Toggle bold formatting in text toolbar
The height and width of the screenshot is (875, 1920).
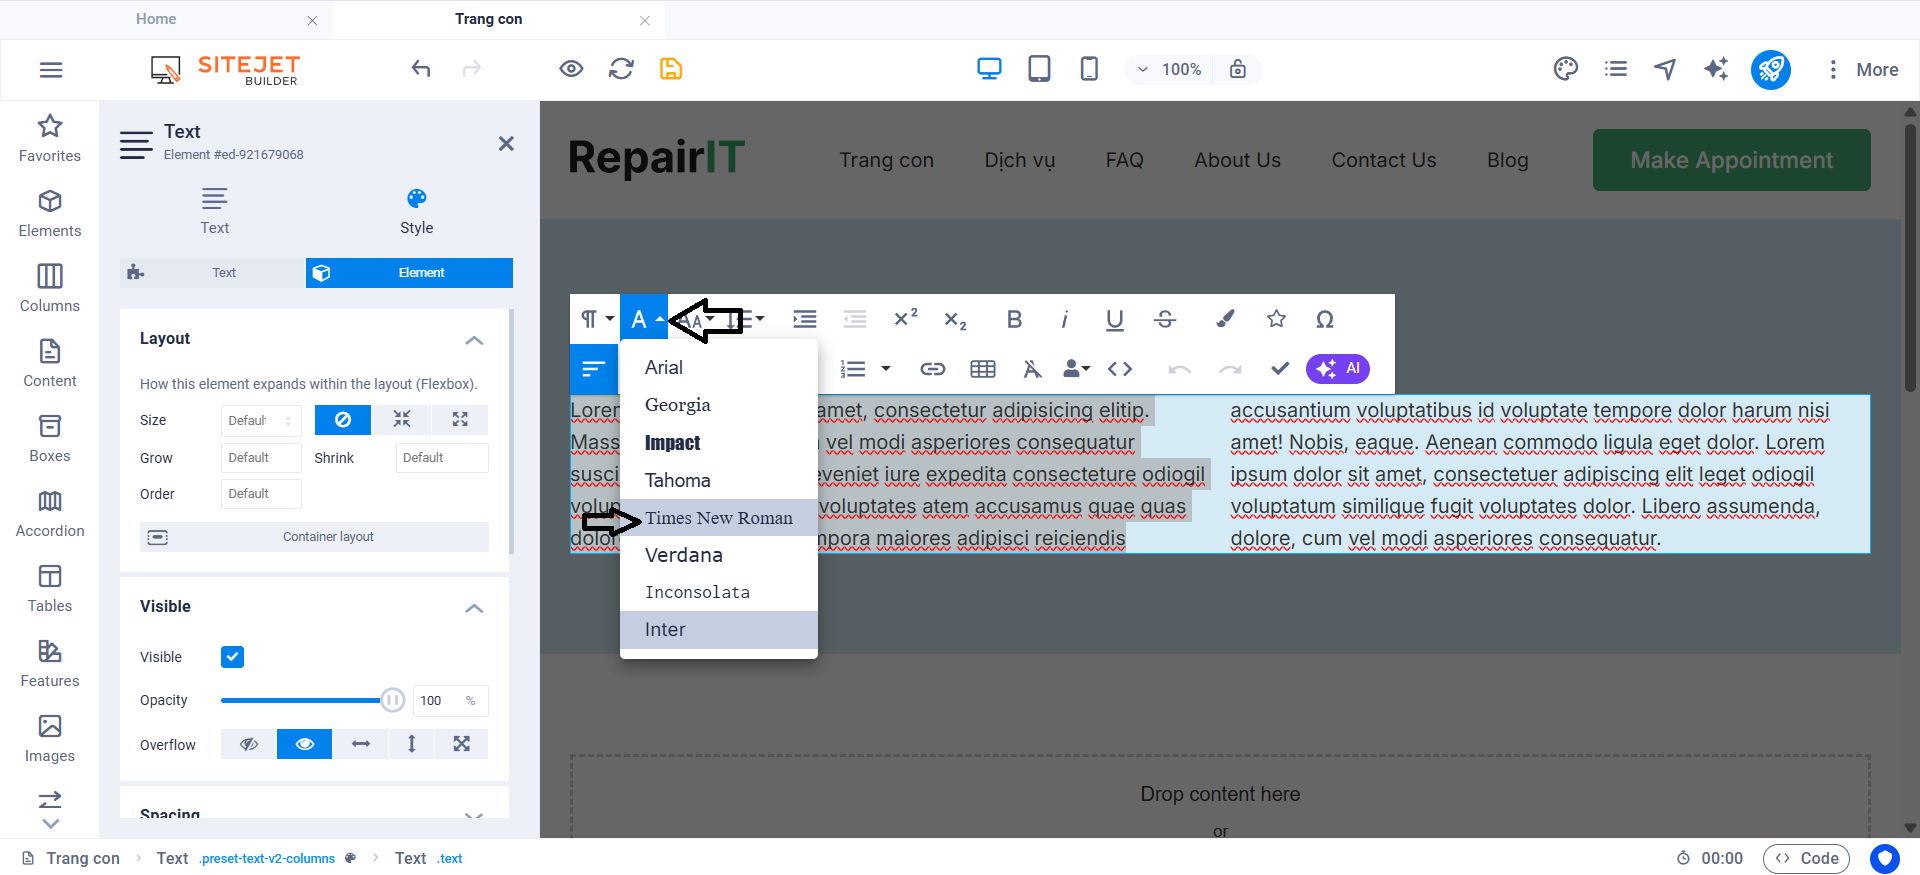point(1014,319)
